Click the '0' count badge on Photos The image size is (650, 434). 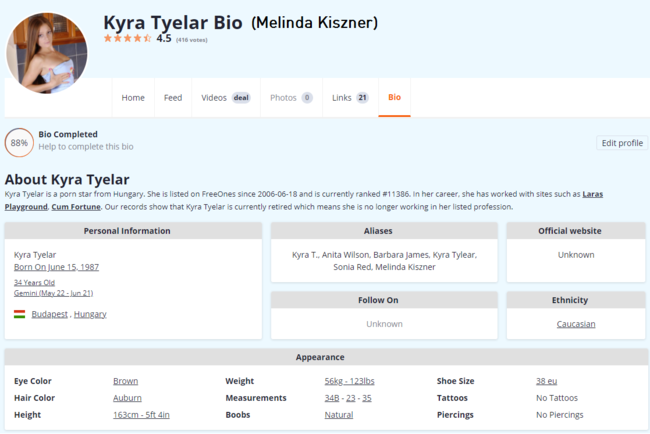(x=307, y=98)
